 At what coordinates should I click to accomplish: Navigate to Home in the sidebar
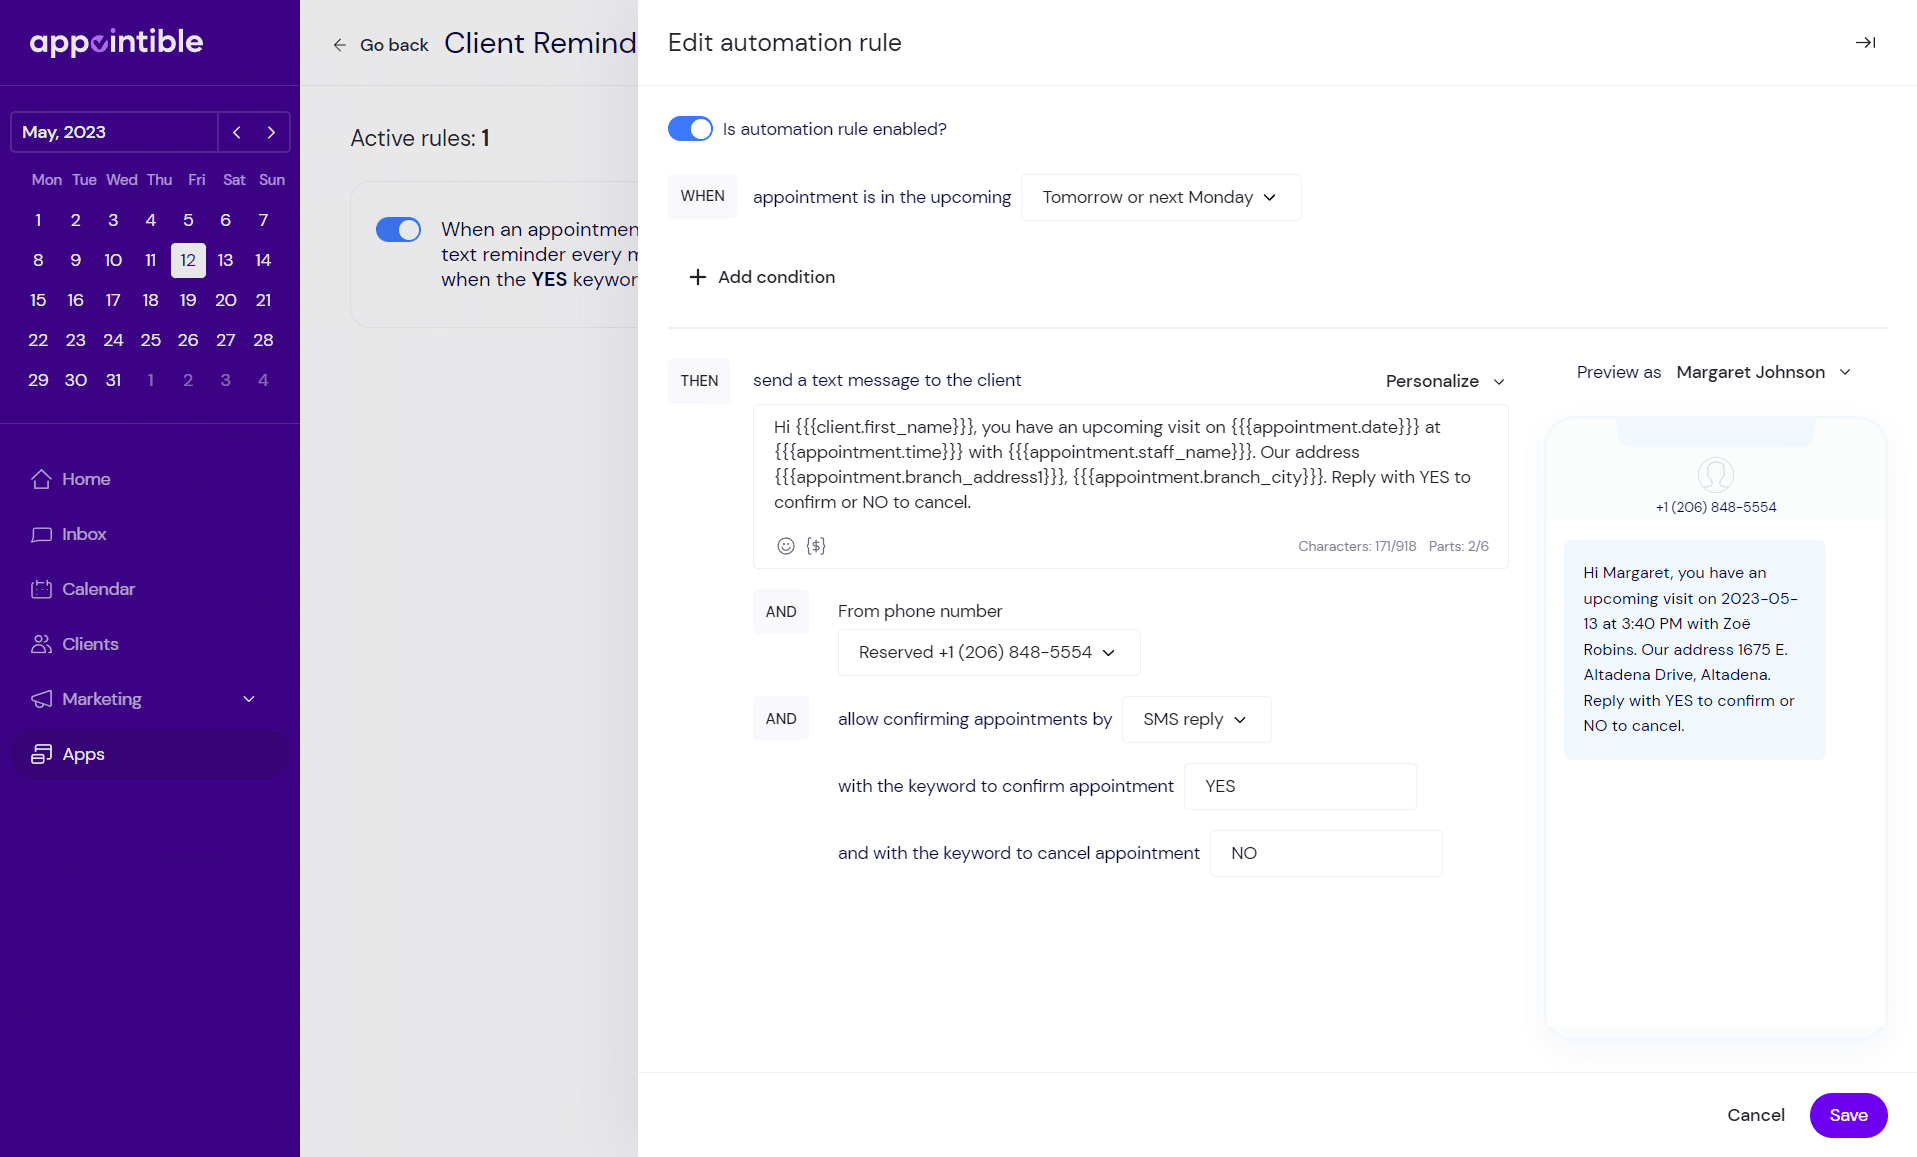[42, 479]
